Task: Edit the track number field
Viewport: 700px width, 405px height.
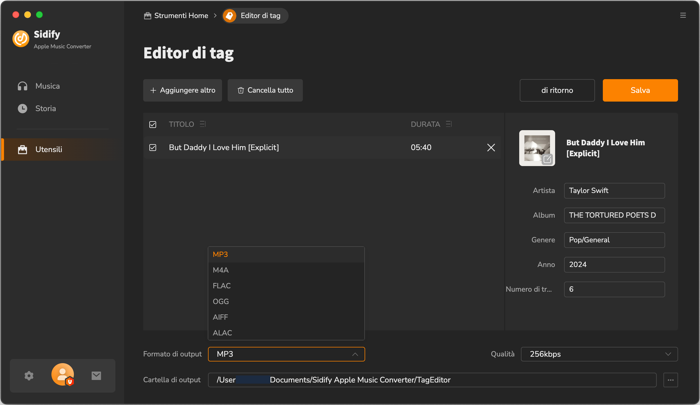Action: click(x=614, y=289)
